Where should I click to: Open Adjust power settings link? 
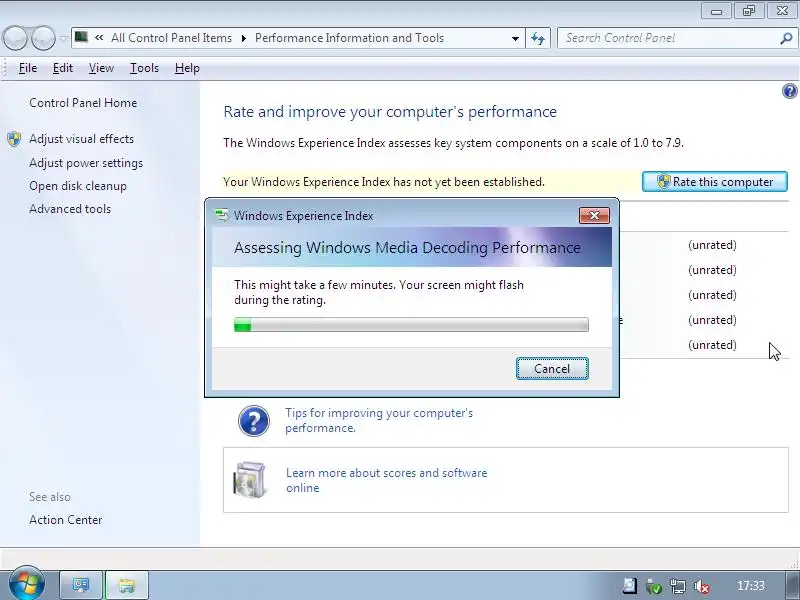[86, 163]
